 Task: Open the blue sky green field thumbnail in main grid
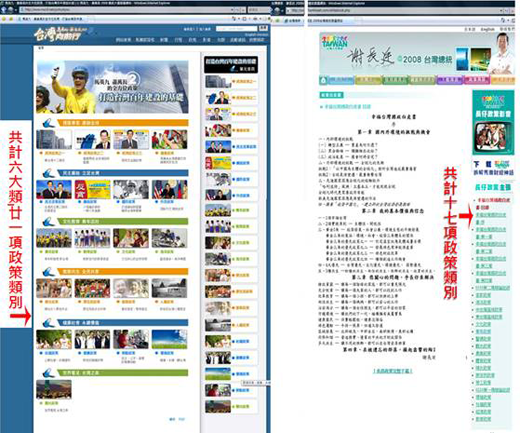tap(169, 339)
